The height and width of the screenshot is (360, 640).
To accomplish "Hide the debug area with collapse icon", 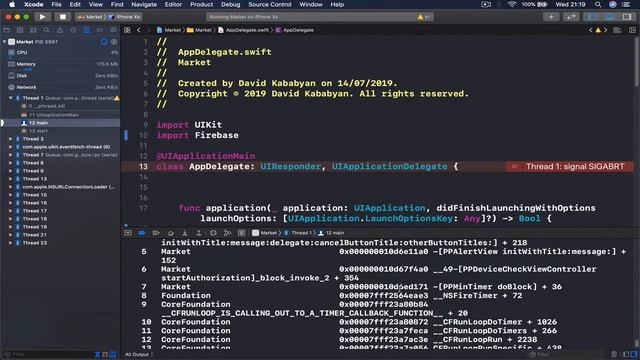I will [x=128, y=233].
